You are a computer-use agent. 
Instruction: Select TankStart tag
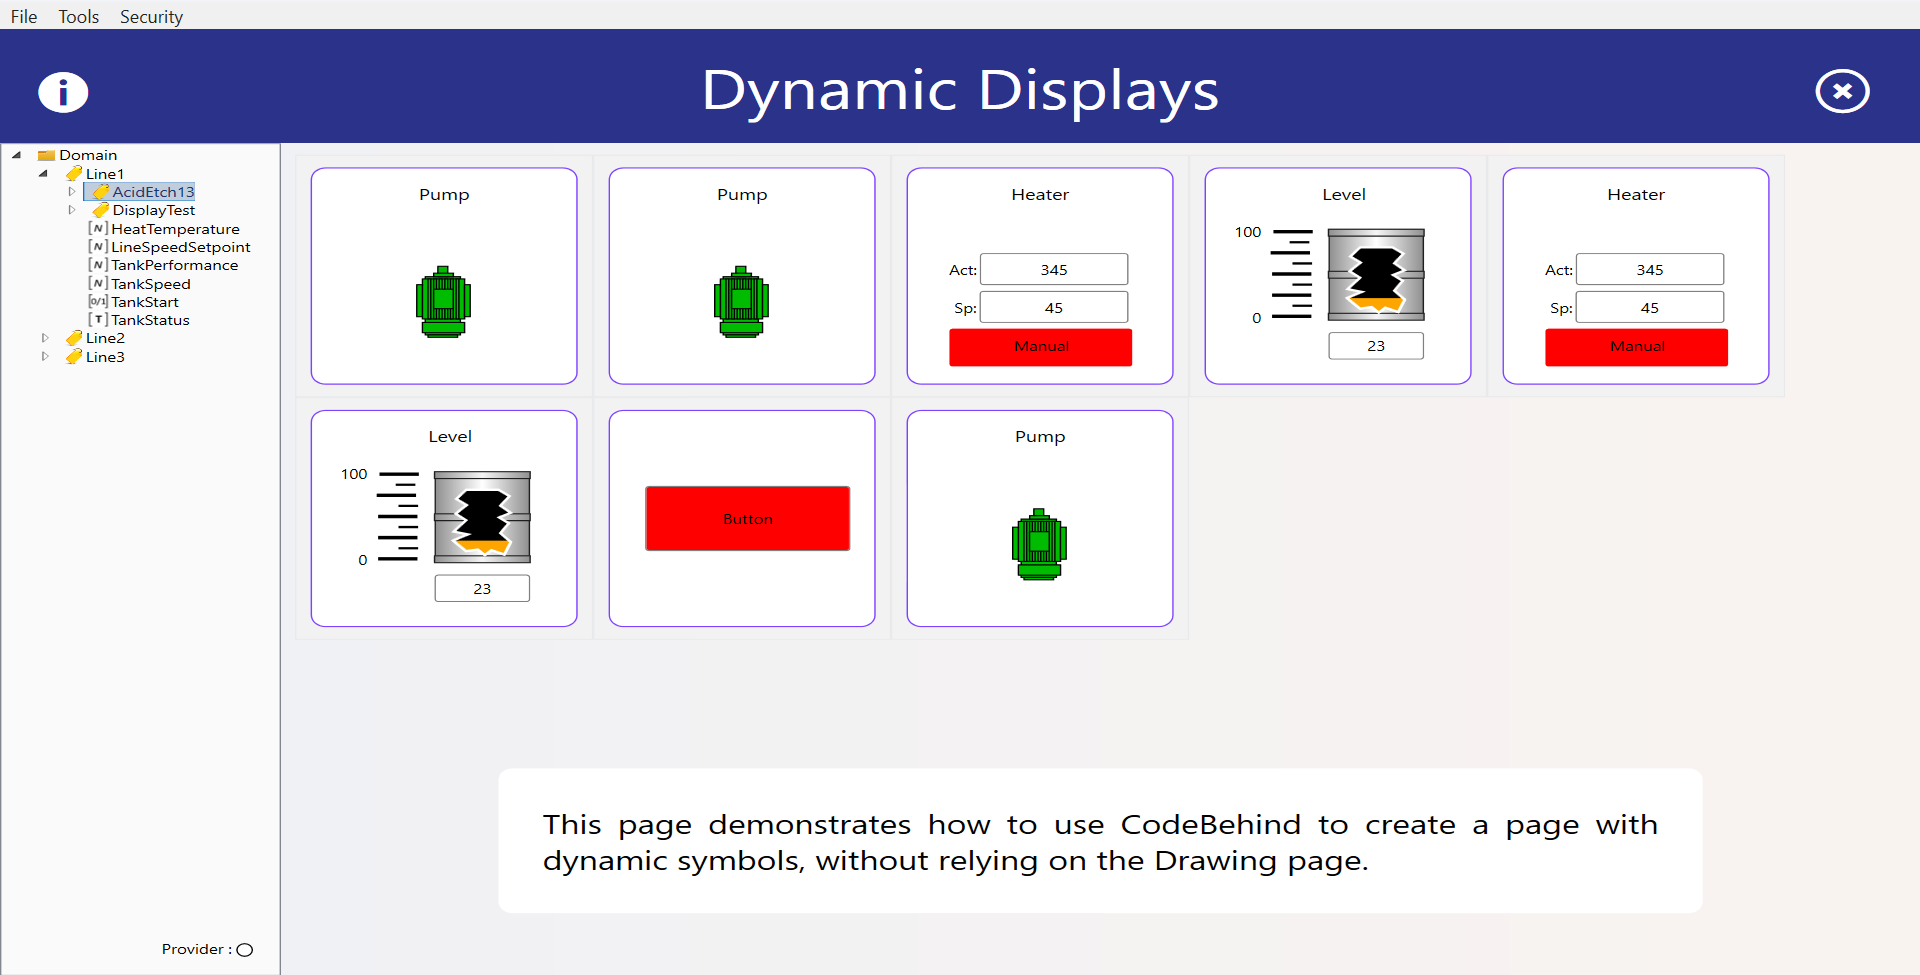[144, 302]
